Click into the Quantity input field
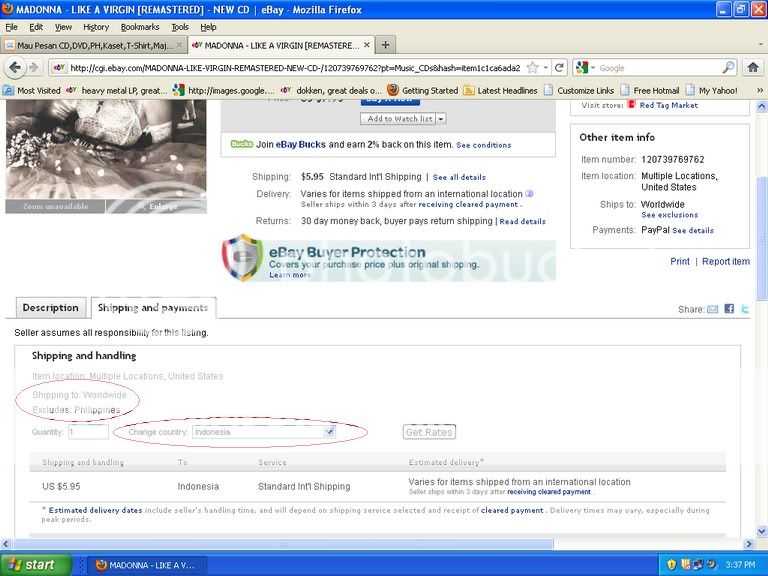Image resolution: width=768 pixels, height=576 pixels. 88,432
